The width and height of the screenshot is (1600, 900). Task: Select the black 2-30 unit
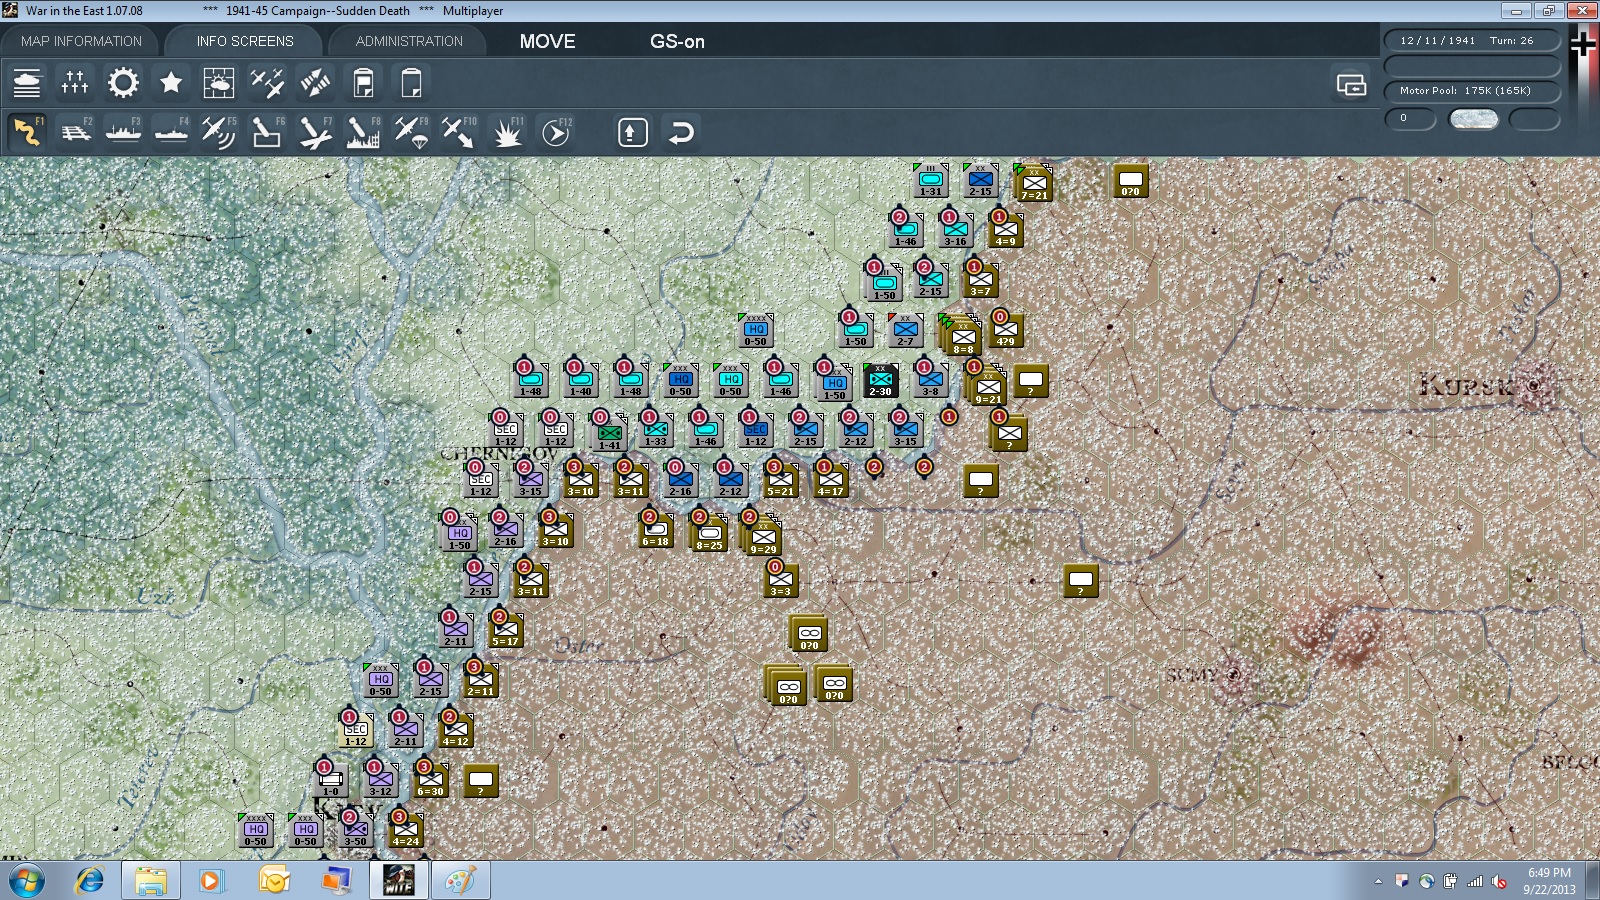pos(880,379)
